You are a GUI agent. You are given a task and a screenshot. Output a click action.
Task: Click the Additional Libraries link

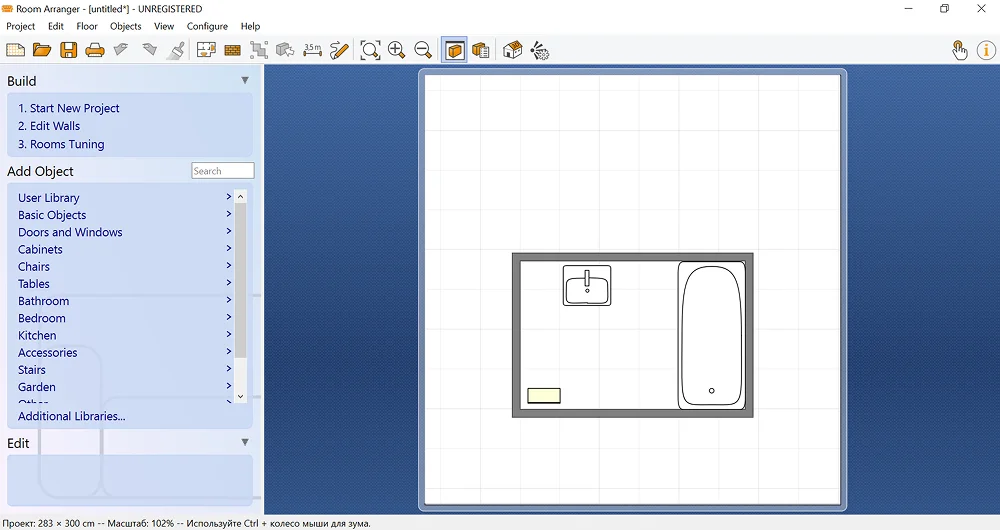[71, 416]
